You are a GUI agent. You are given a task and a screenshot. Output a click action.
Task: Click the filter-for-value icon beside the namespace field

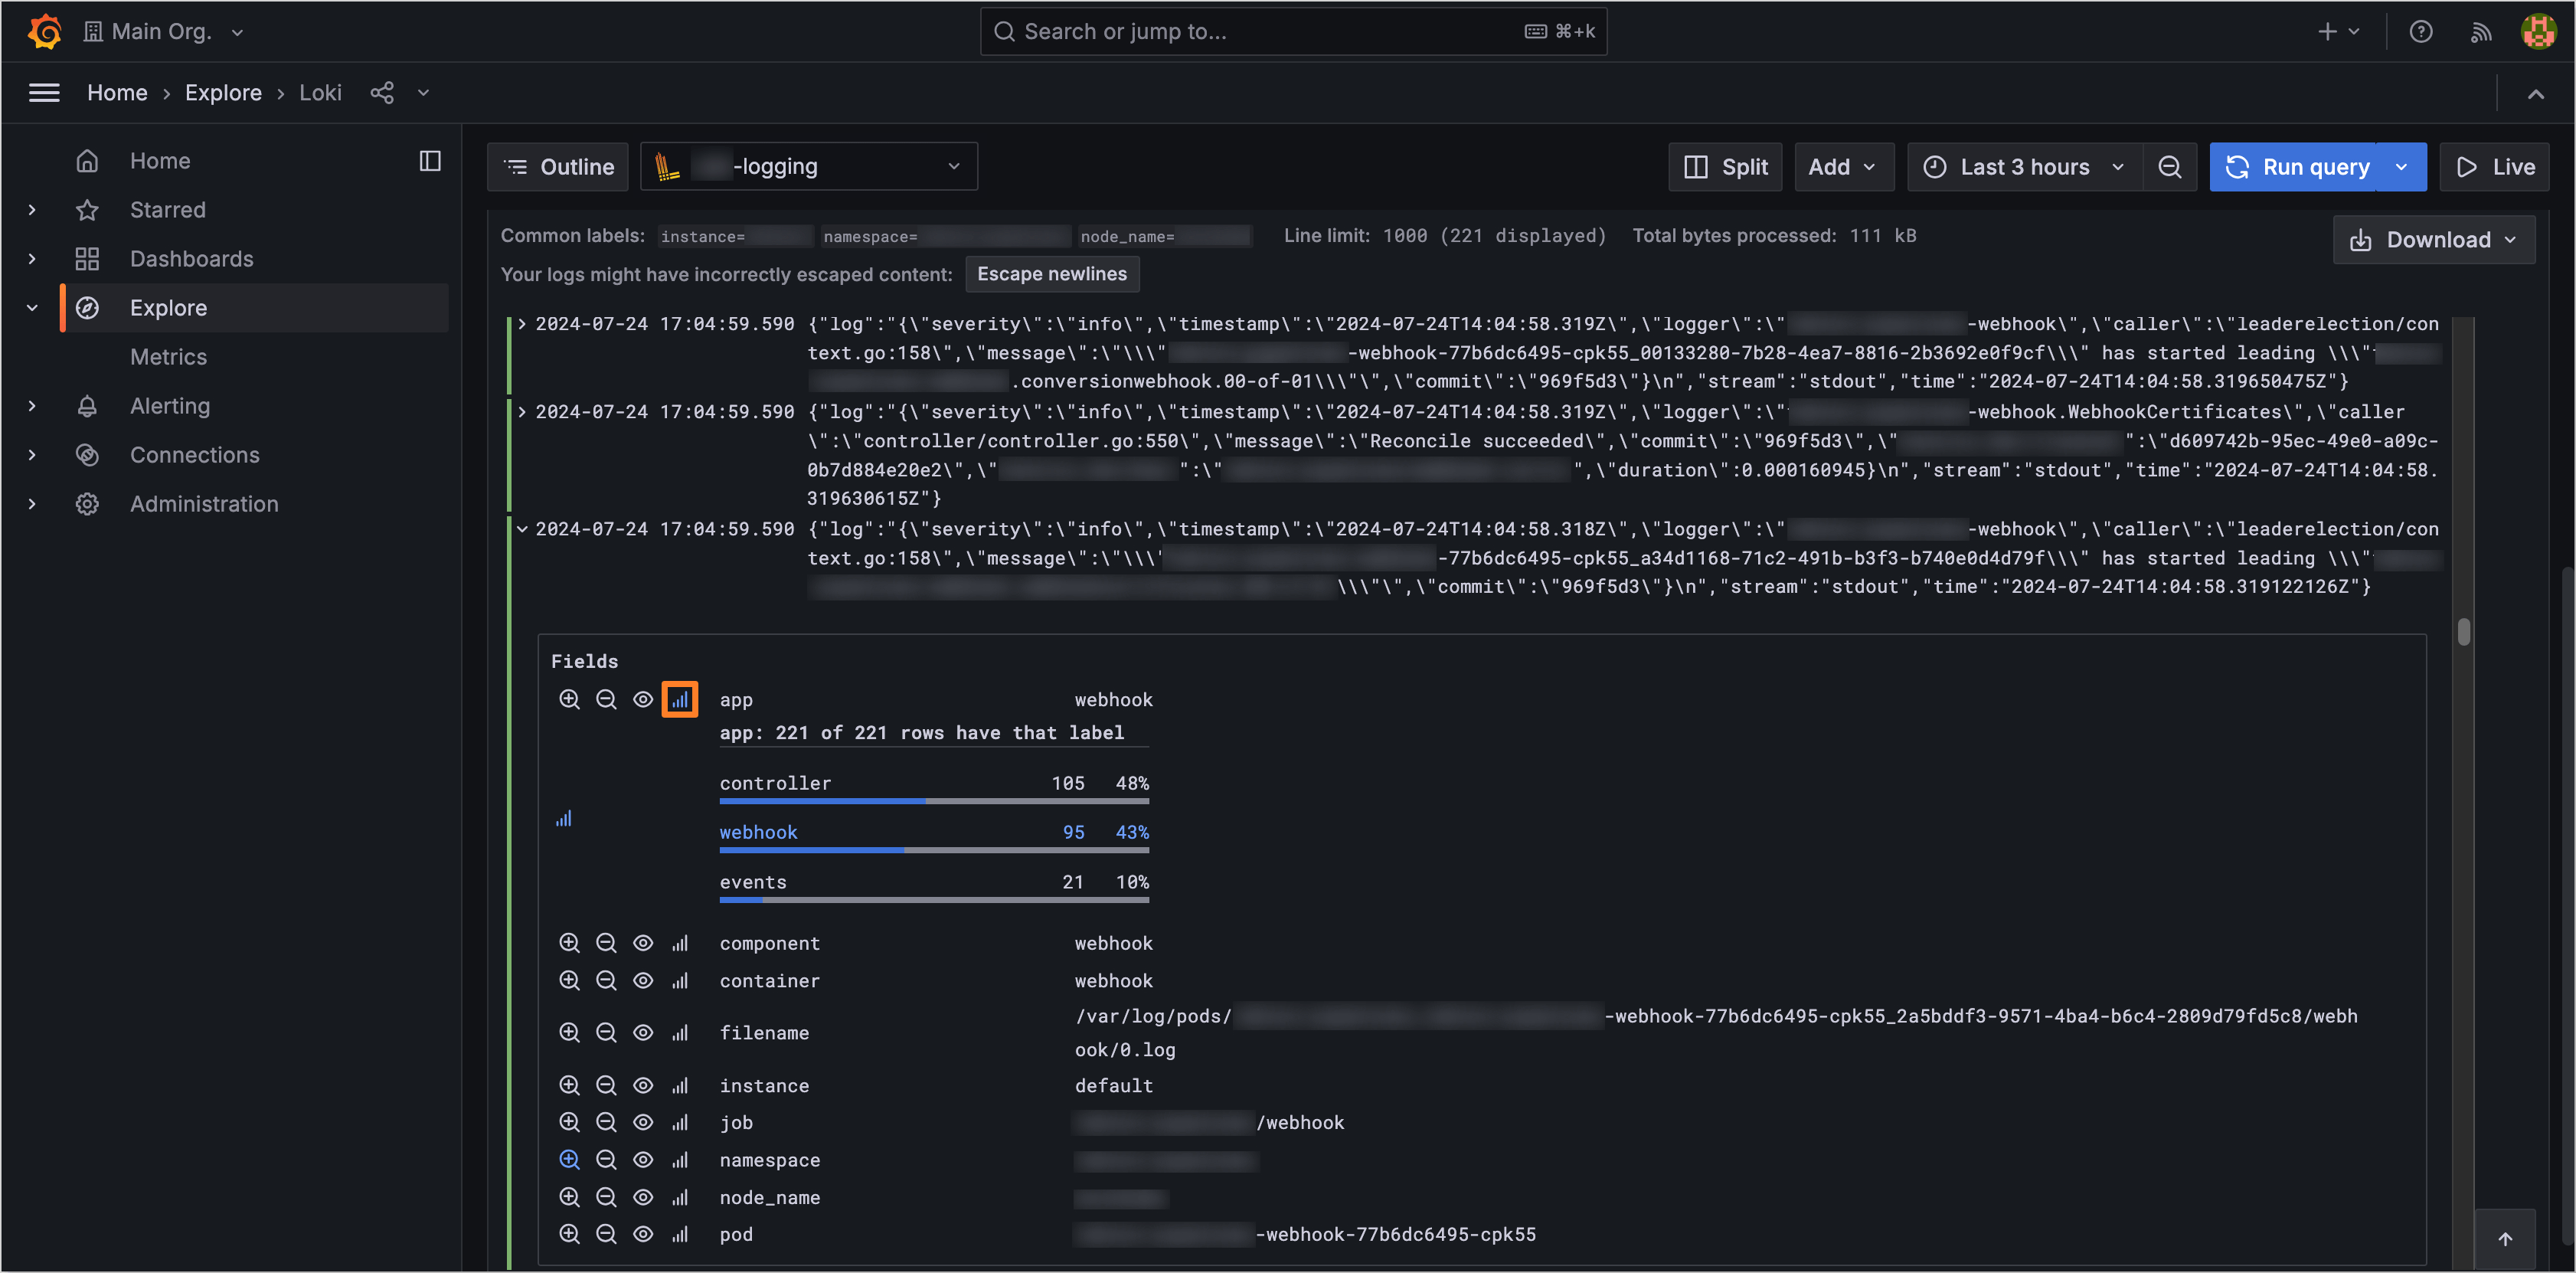tap(569, 1159)
